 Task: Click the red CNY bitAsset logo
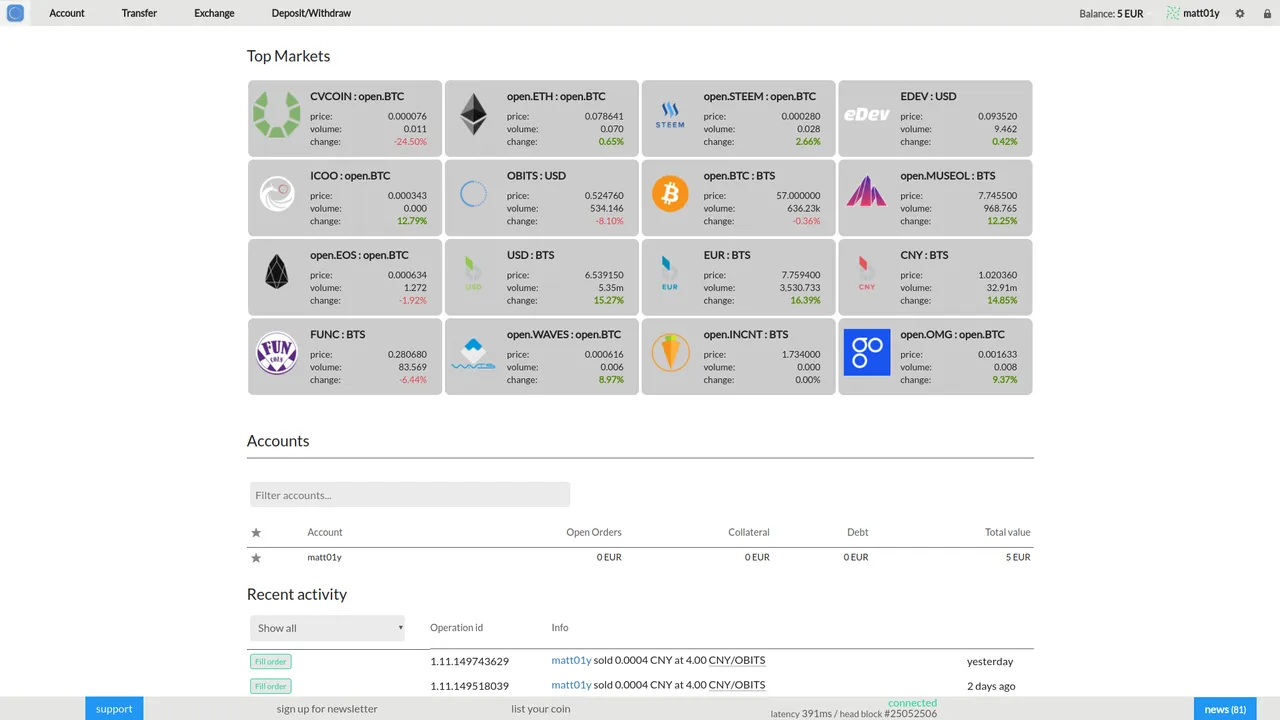click(867, 273)
